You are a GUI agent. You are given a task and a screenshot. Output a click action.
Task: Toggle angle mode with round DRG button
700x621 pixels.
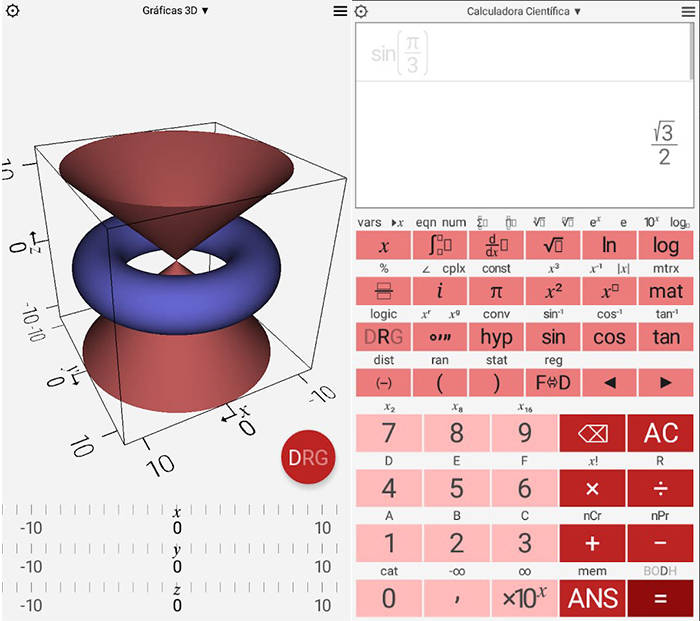[308, 458]
